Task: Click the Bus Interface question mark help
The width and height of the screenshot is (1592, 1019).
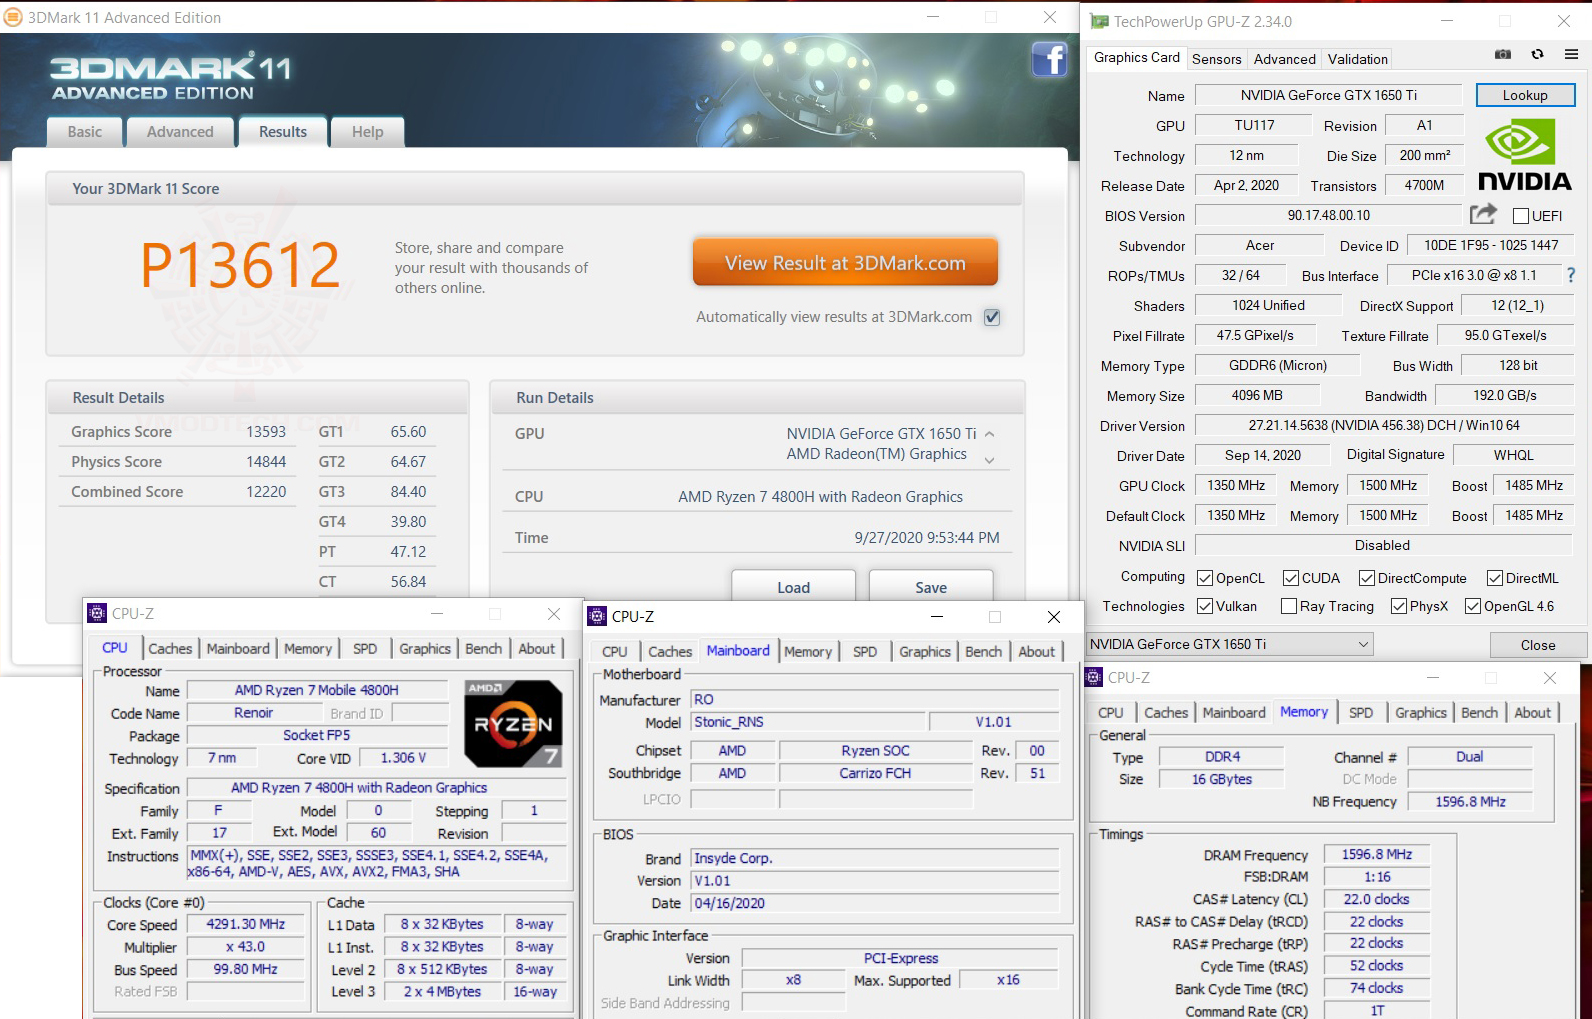Action: (x=1571, y=275)
